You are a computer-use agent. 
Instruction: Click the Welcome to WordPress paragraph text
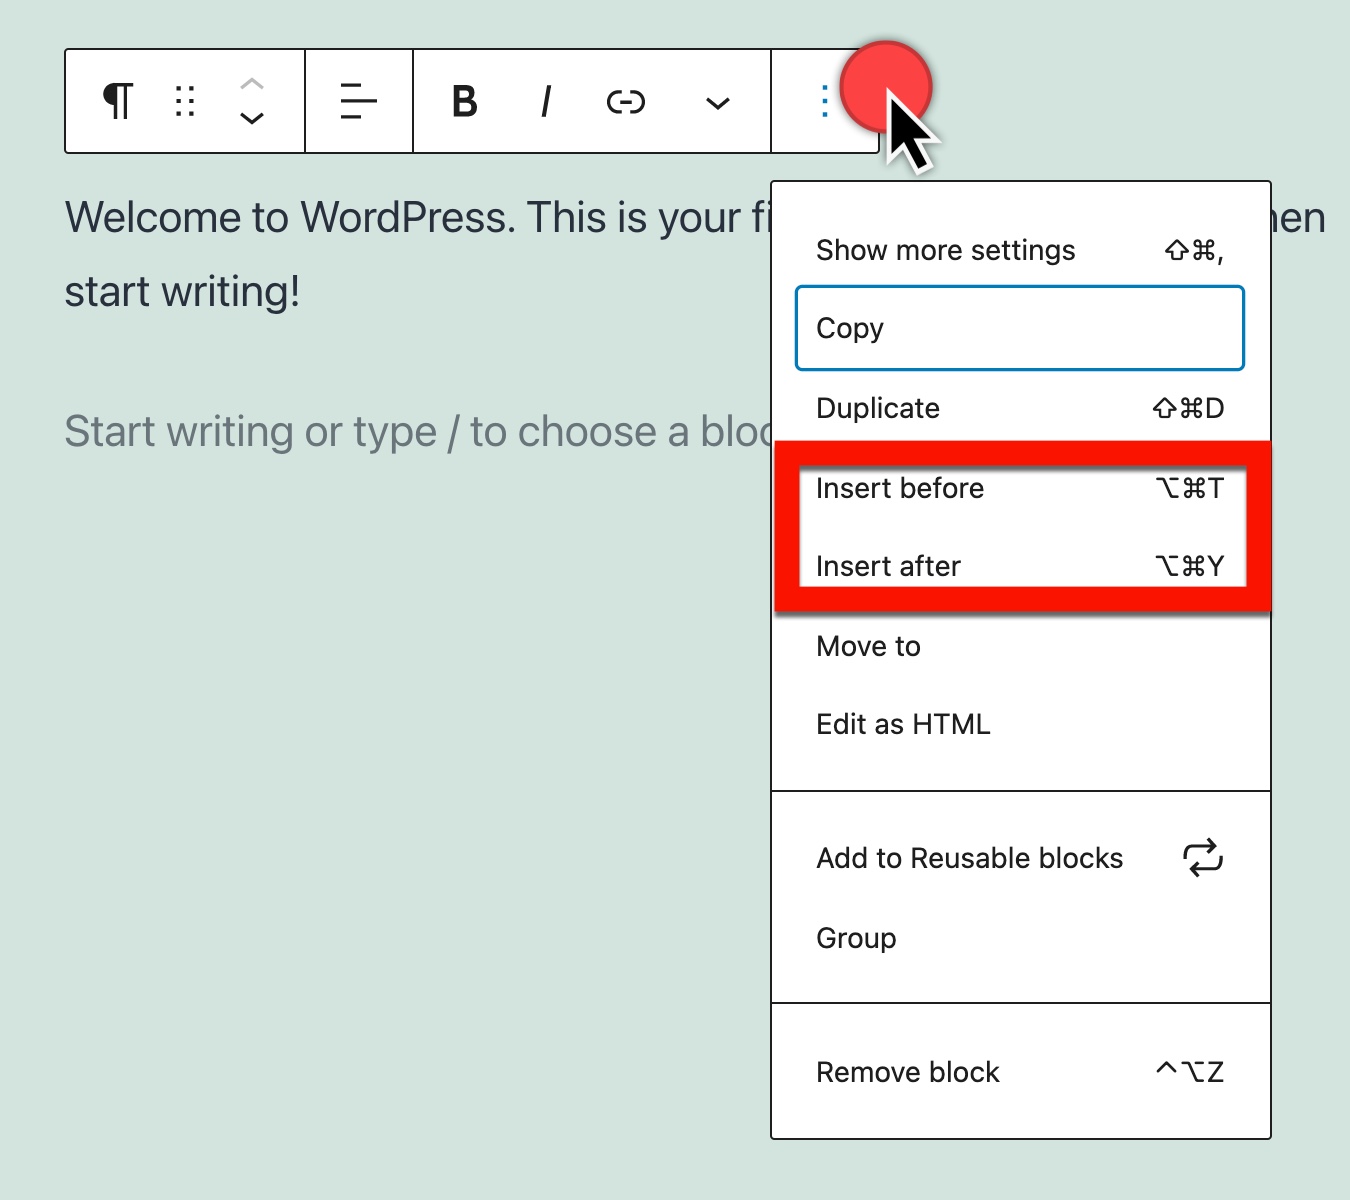pyautogui.click(x=417, y=254)
